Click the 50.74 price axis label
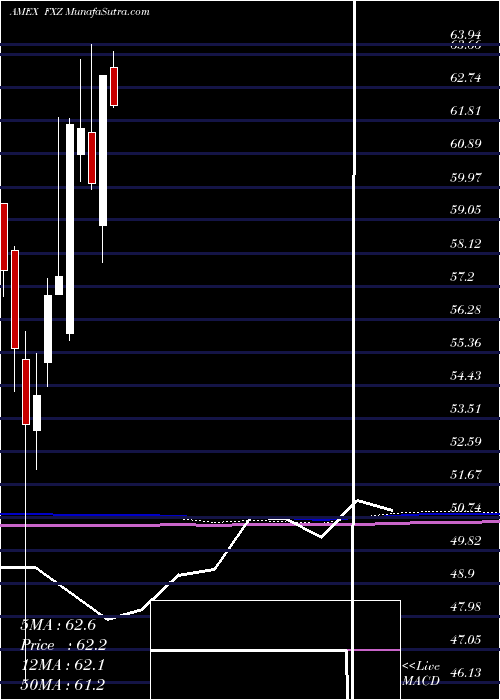500x700 pixels. coord(466,508)
